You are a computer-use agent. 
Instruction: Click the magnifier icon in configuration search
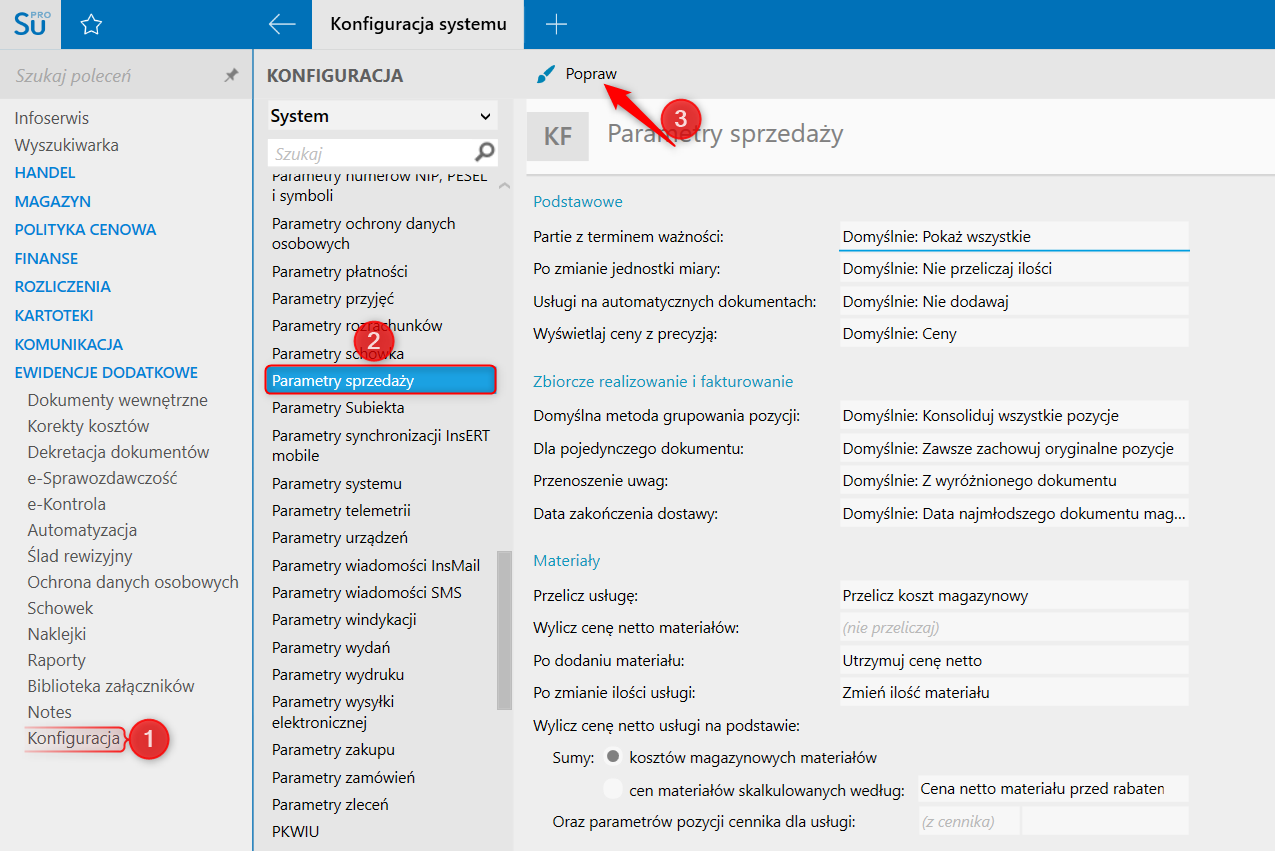coord(485,153)
